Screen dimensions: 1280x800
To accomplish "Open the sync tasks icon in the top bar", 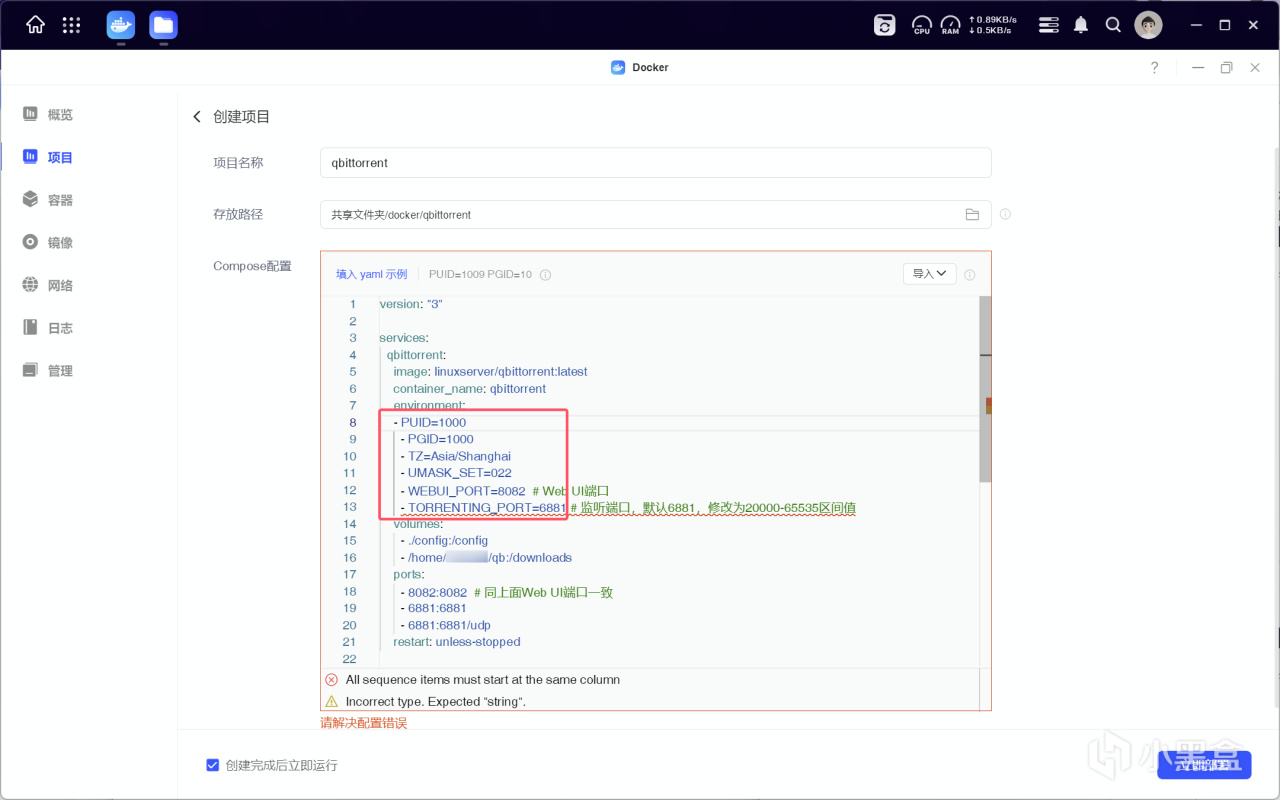I will point(885,25).
